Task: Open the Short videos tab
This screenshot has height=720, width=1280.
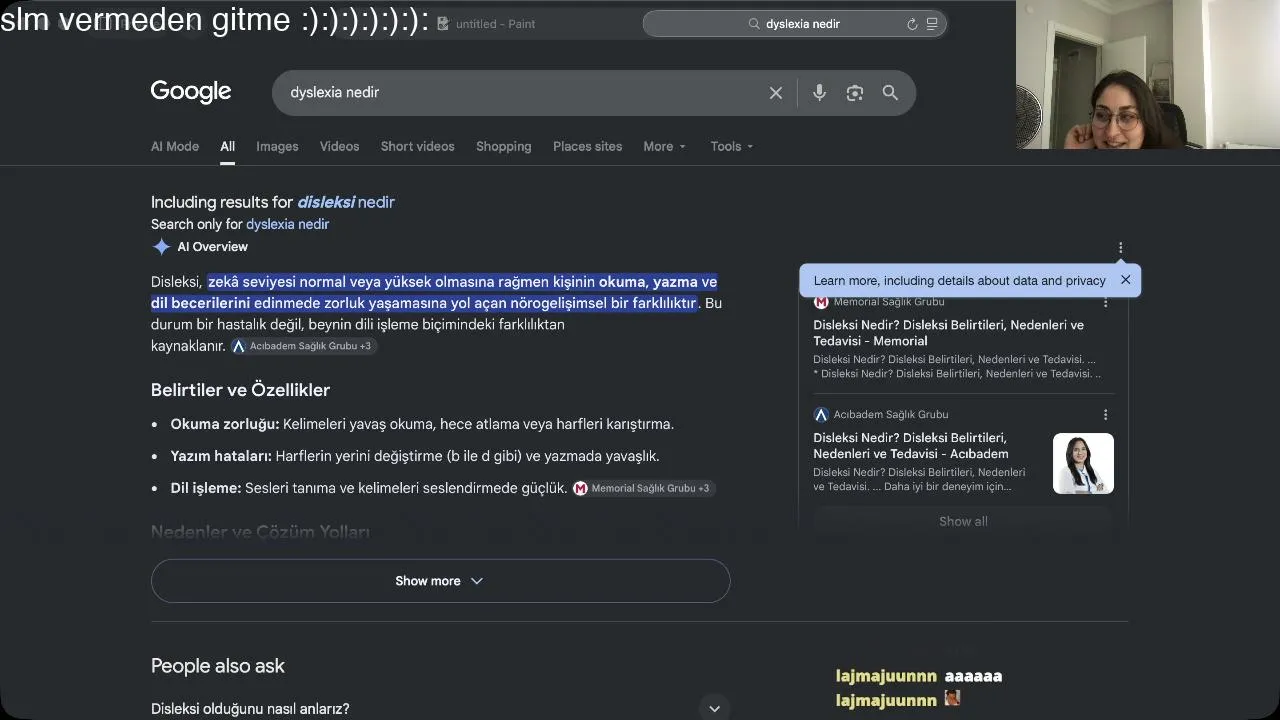Action: click(x=417, y=146)
